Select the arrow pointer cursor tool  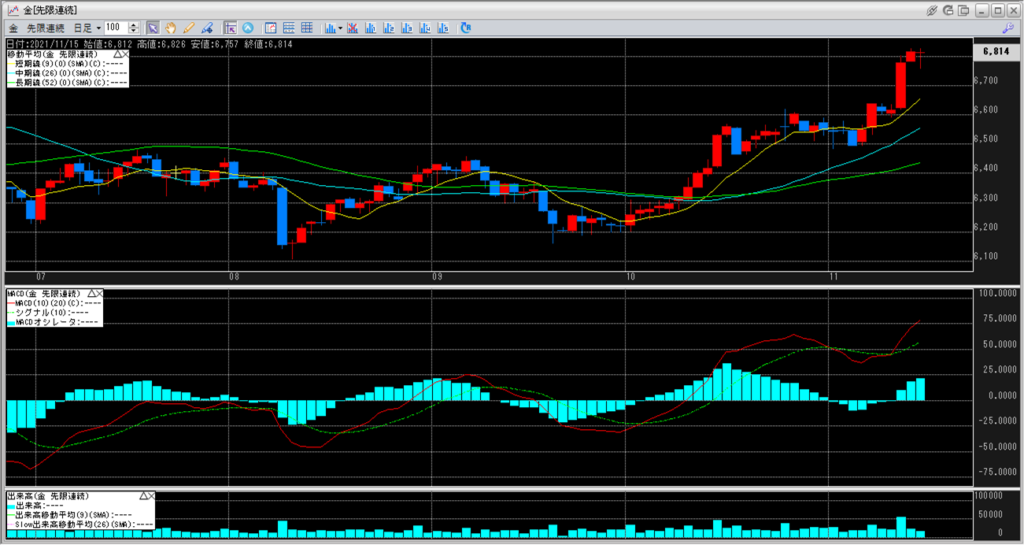153,28
